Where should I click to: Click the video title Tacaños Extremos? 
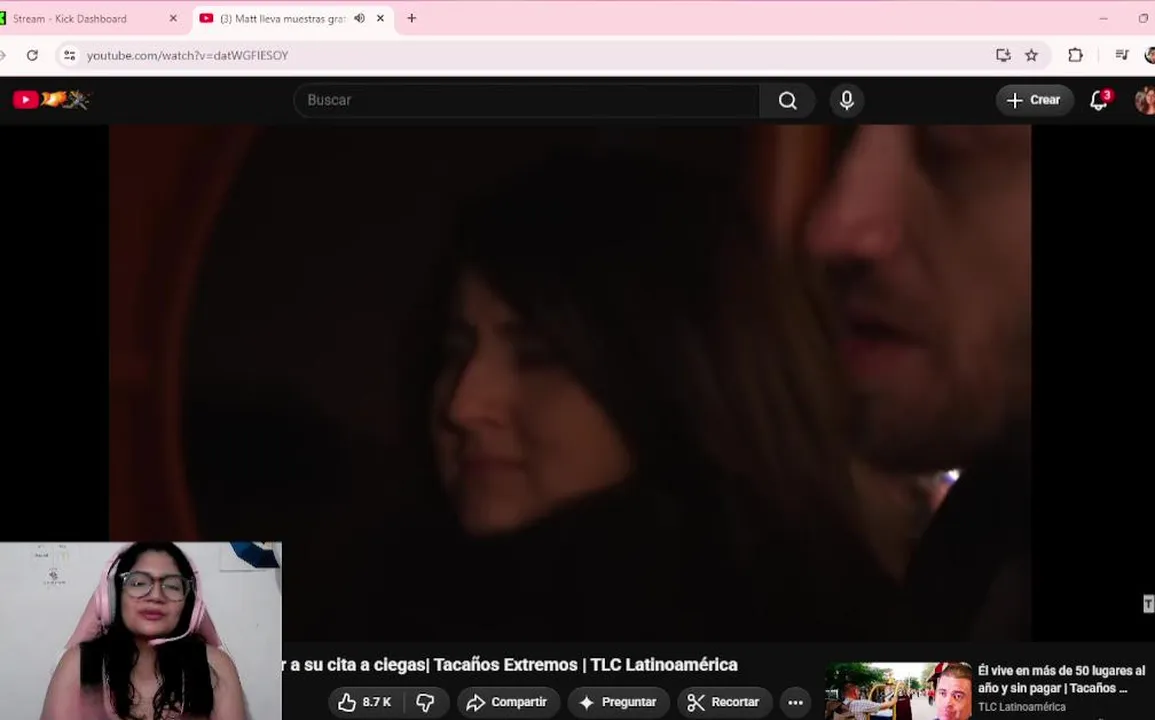click(510, 665)
